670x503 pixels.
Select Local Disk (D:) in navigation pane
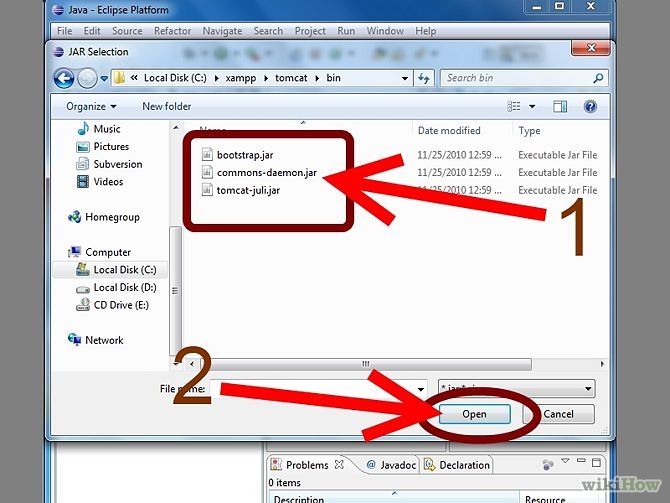click(x=125, y=287)
